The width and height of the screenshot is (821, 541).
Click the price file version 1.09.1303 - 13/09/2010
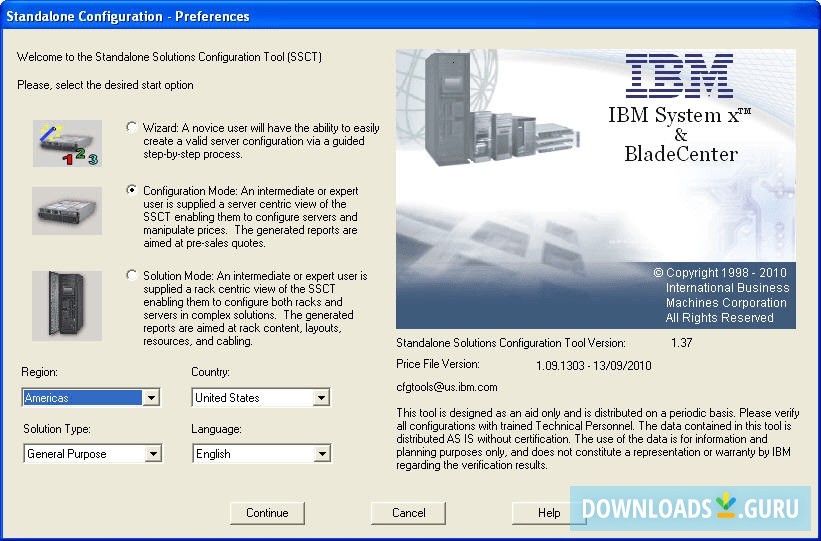point(594,366)
